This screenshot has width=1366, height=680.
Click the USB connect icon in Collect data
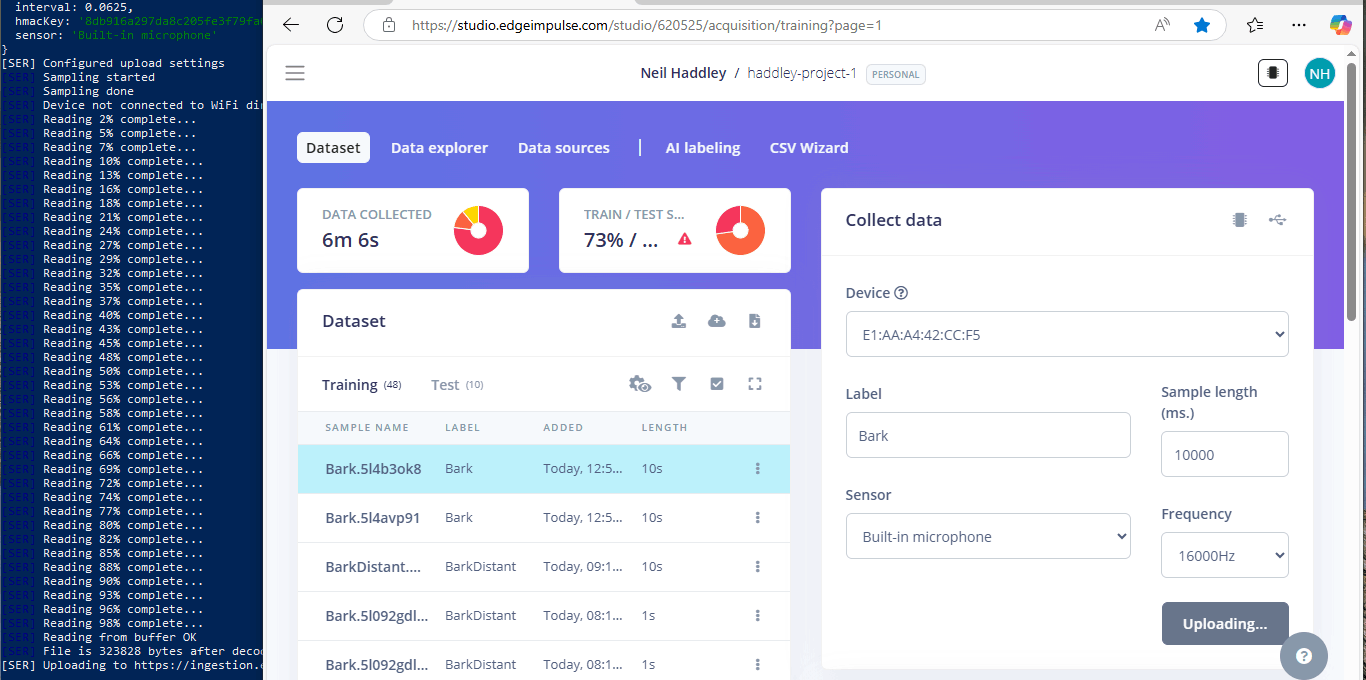1277,220
